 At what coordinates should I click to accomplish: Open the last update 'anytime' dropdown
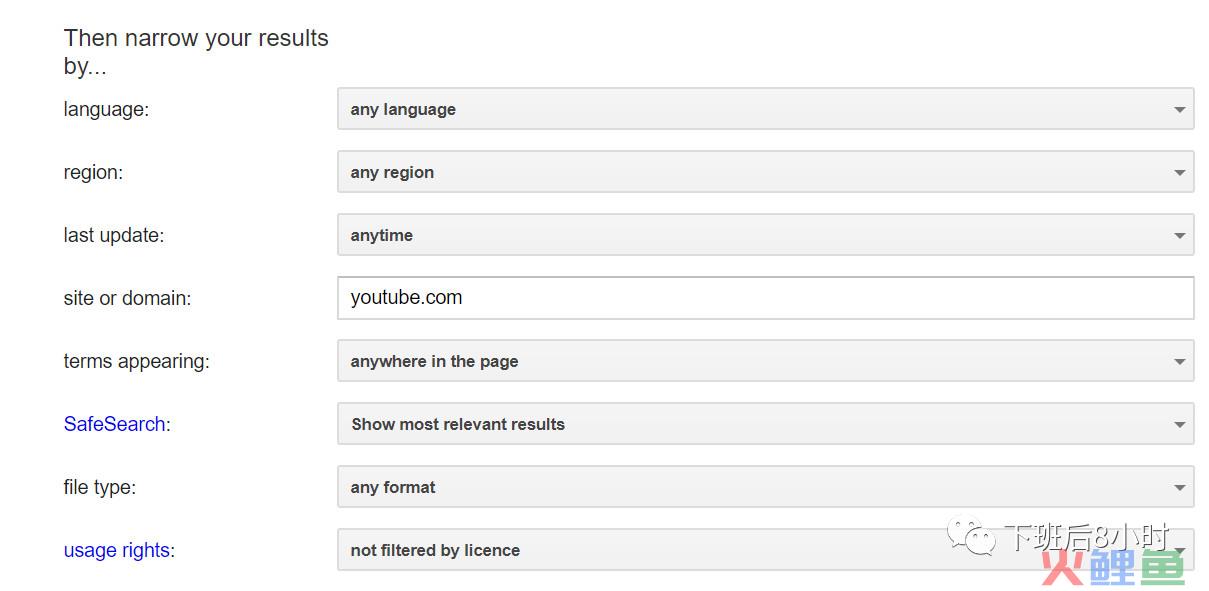point(766,235)
